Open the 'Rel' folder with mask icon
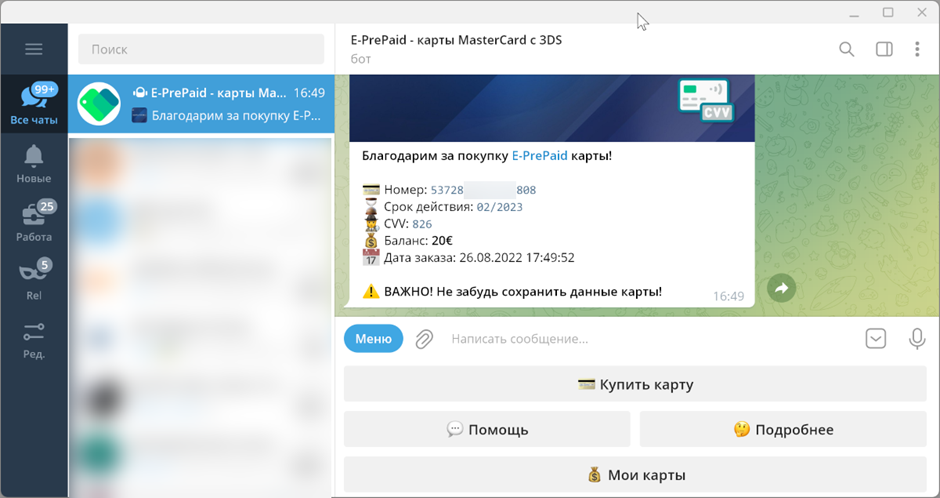Image resolution: width=940 pixels, height=498 pixels. (x=34, y=280)
